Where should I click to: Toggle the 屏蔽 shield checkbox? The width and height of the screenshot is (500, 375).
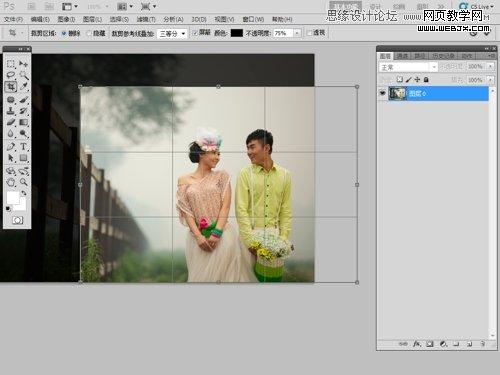(x=195, y=33)
